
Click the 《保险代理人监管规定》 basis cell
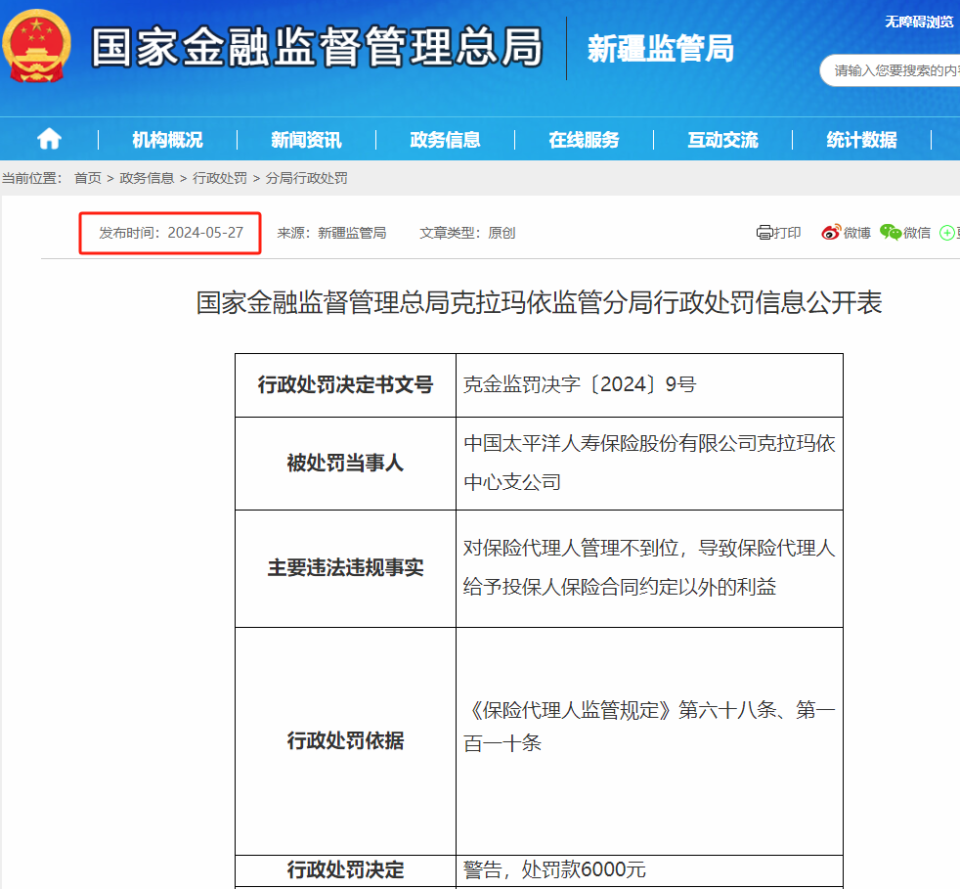[650, 741]
